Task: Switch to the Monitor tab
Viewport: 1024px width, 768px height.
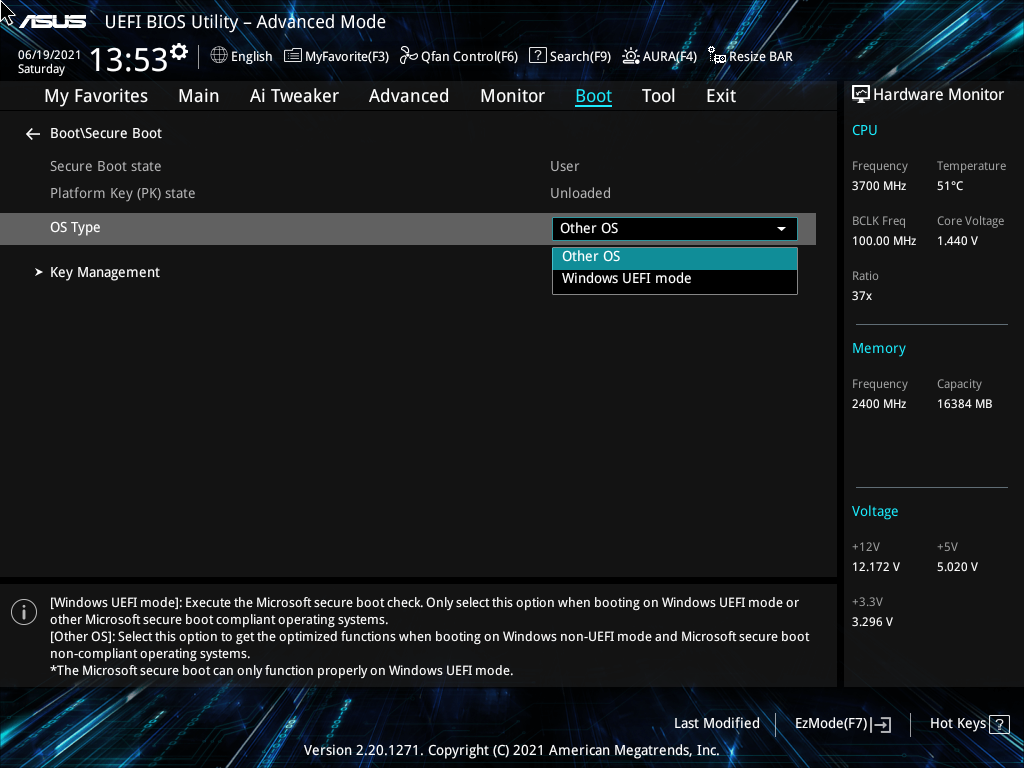Action: [x=512, y=95]
